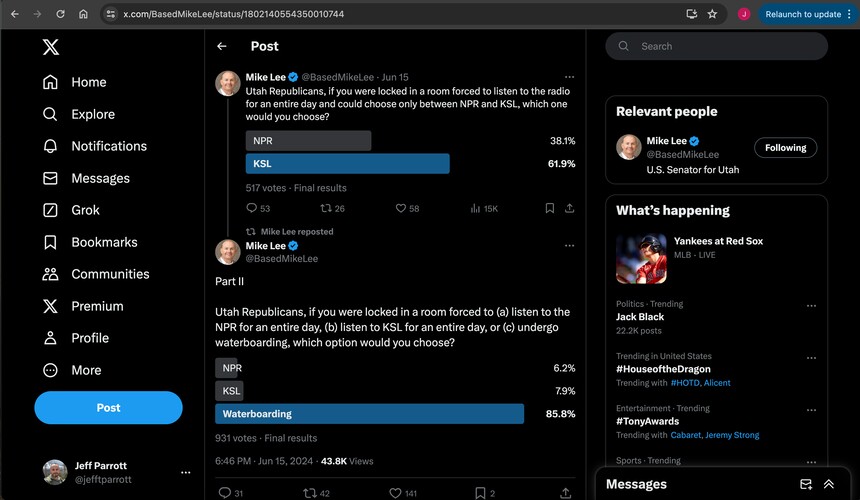This screenshot has width=860, height=500.
Task: Bookmark this page with the browser star
Action: [712, 14]
